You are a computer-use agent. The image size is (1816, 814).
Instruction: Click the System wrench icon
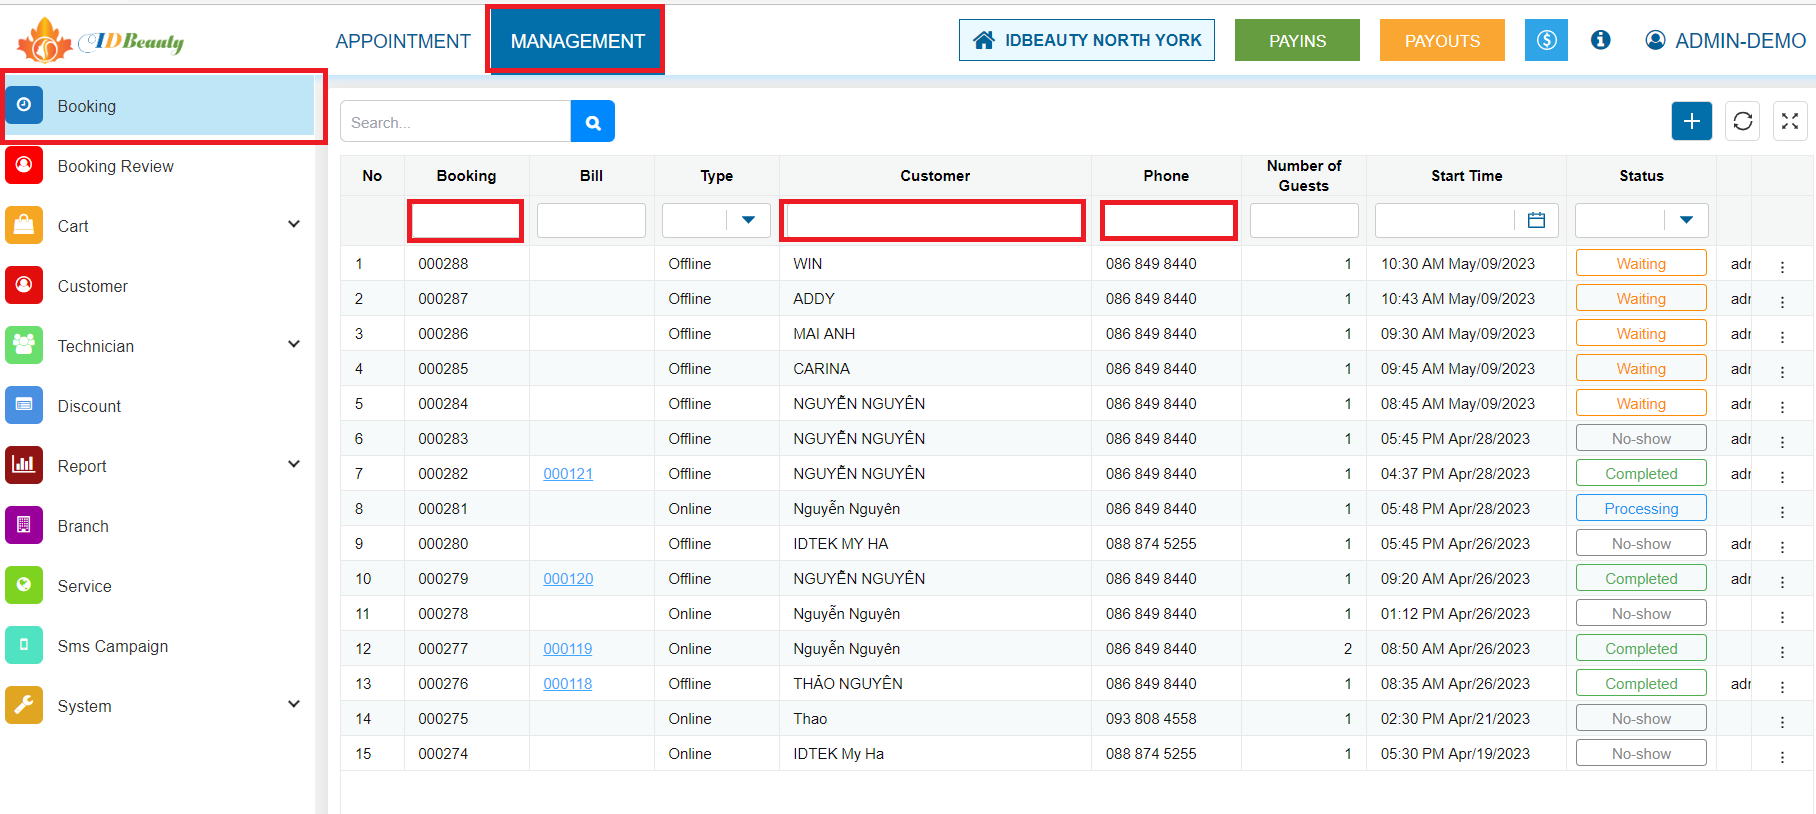tap(24, 705)
